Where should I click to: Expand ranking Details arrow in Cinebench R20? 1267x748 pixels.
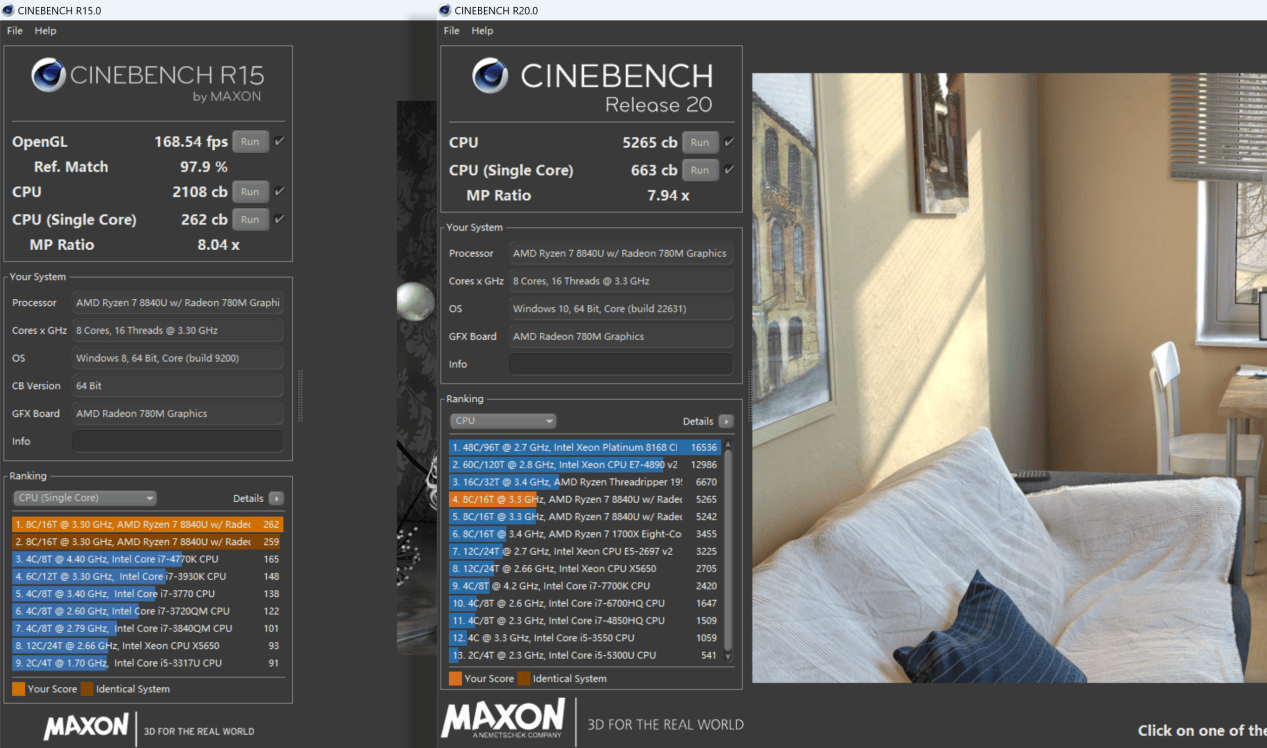tap(726, 421)
